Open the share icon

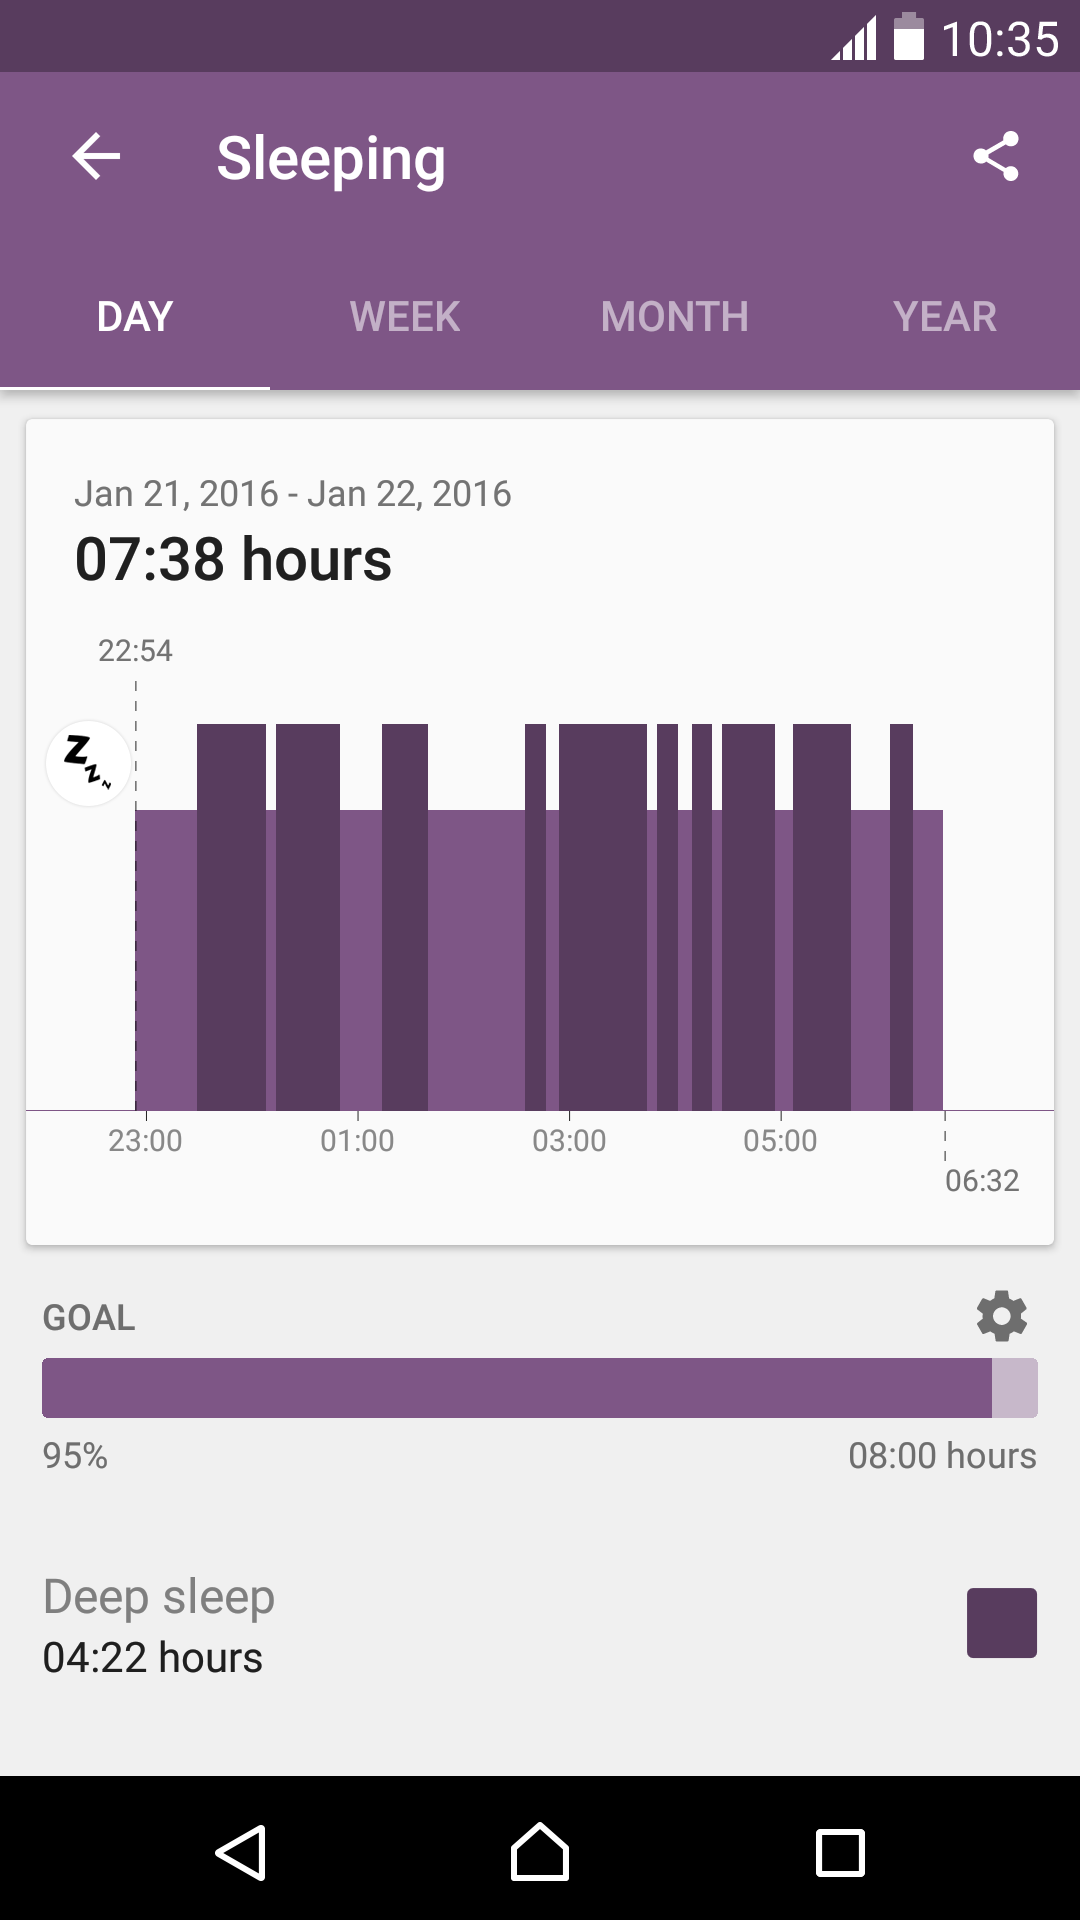(x=996, y=157)
